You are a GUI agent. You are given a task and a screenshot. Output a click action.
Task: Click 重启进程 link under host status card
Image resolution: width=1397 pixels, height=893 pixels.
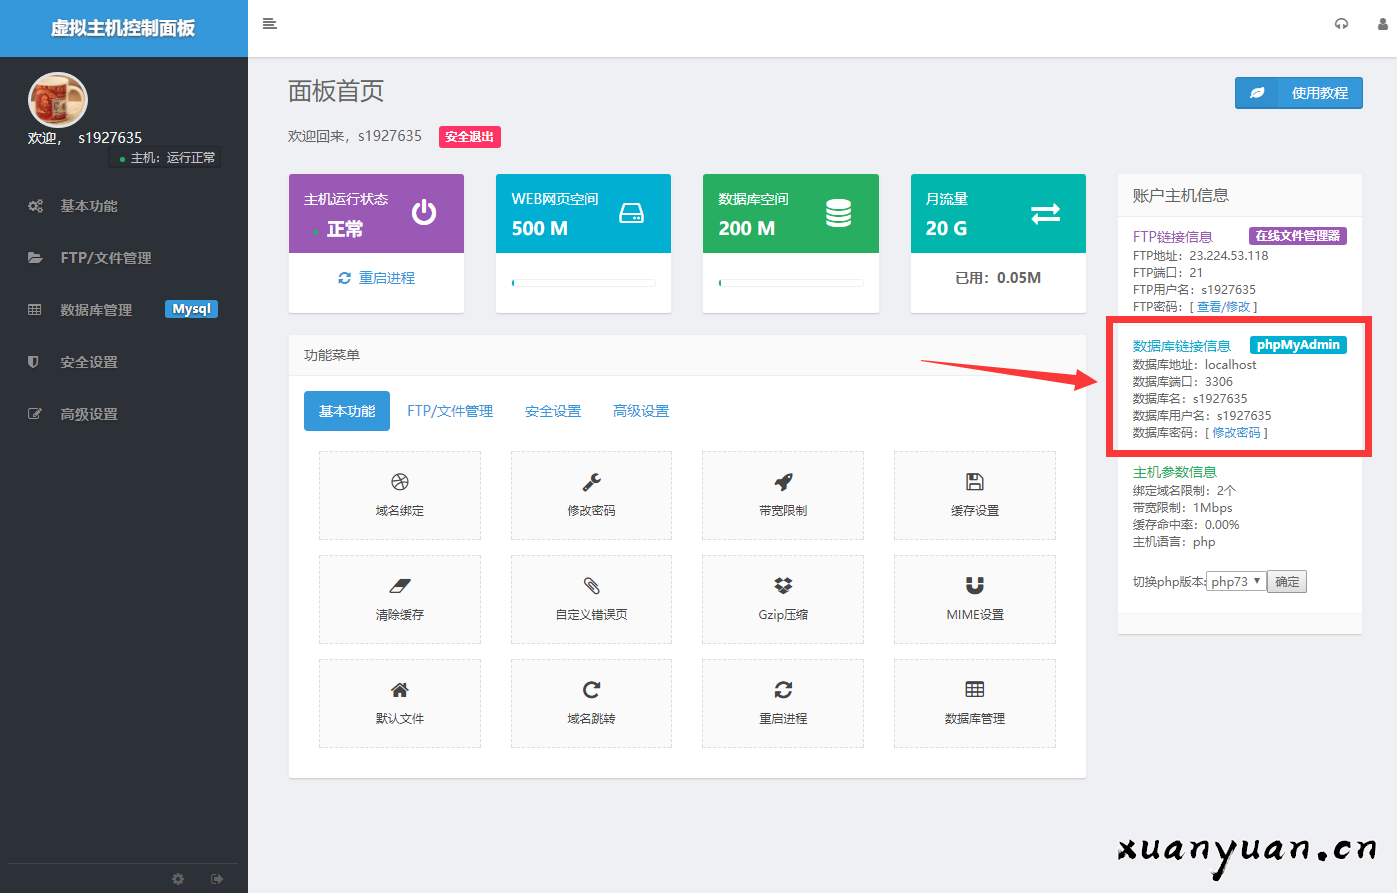point(376,278)
